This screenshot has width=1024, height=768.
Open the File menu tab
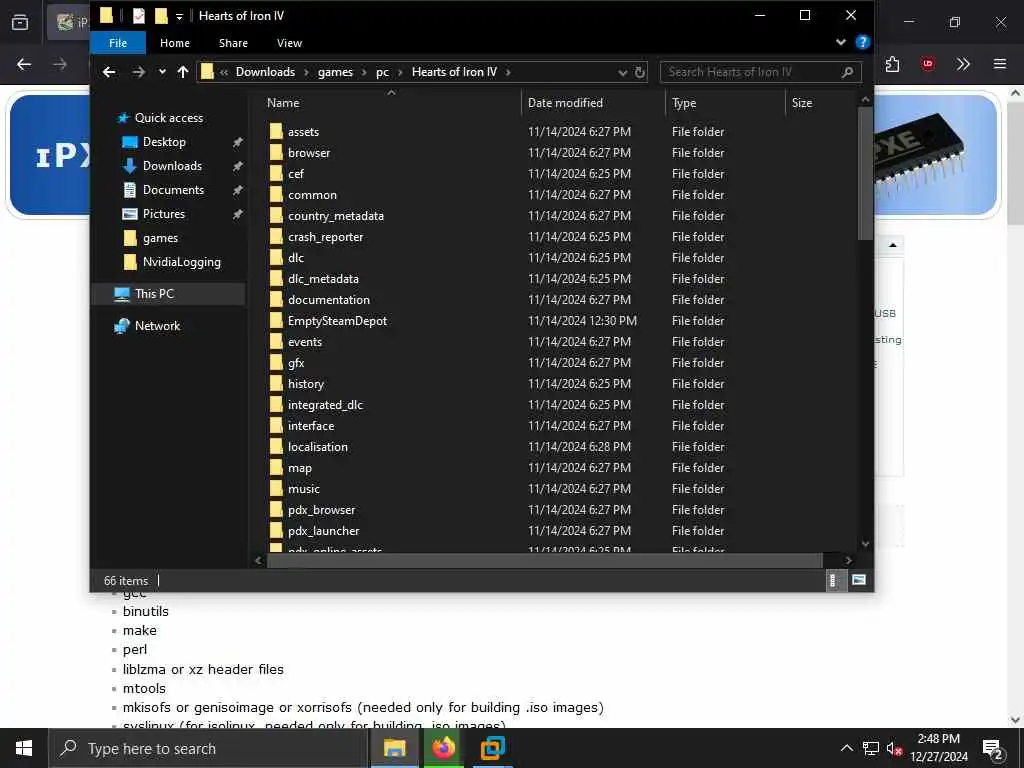tap(118, 43)
